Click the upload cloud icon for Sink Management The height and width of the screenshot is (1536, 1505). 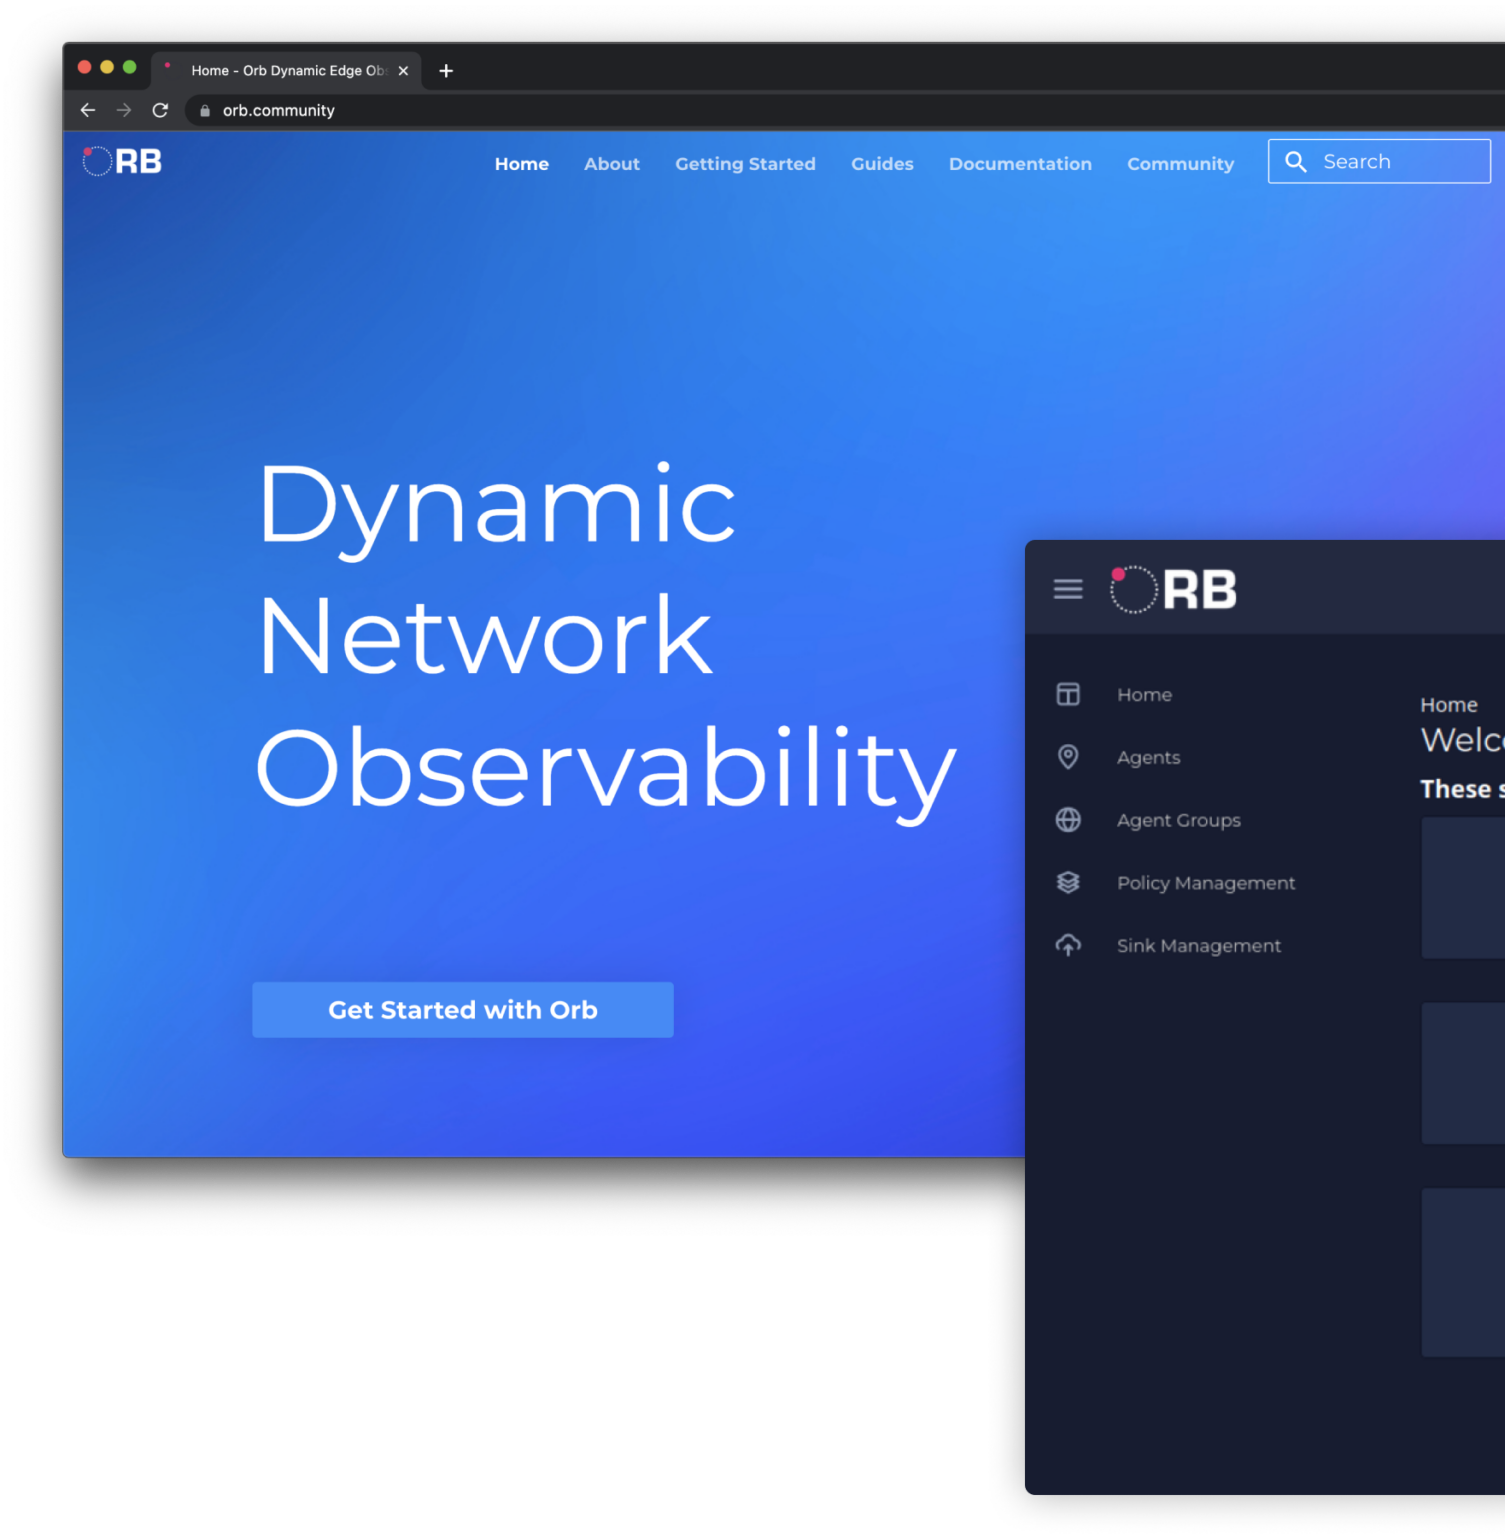1067,945
